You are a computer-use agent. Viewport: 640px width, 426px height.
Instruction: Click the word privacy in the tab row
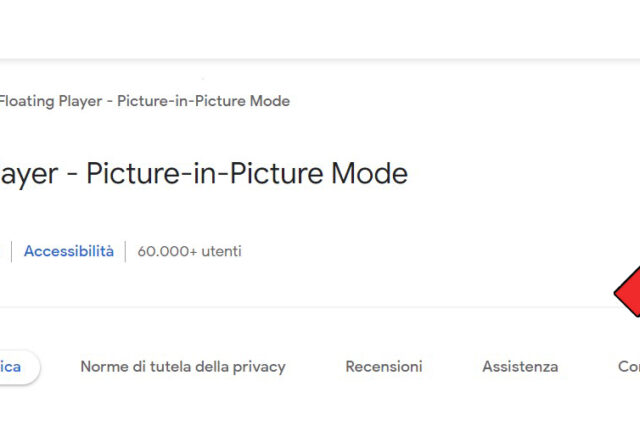[258, 367]
